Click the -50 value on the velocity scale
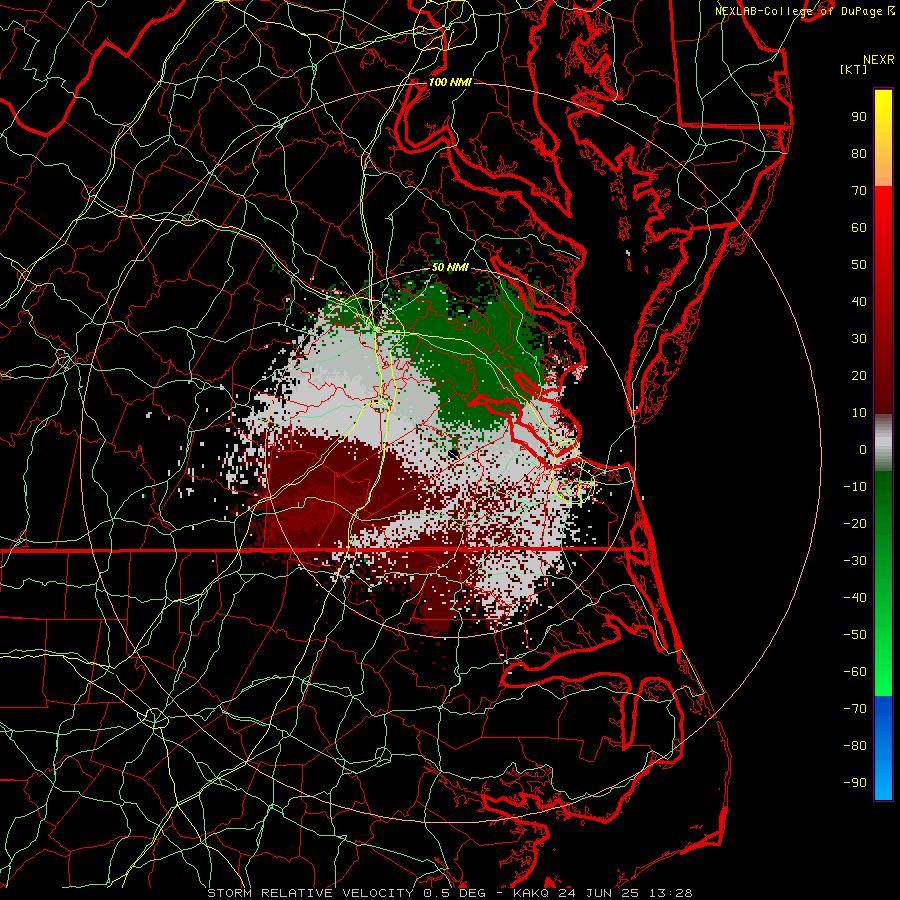This screenshot has width=900, height=900. [855, 635]
